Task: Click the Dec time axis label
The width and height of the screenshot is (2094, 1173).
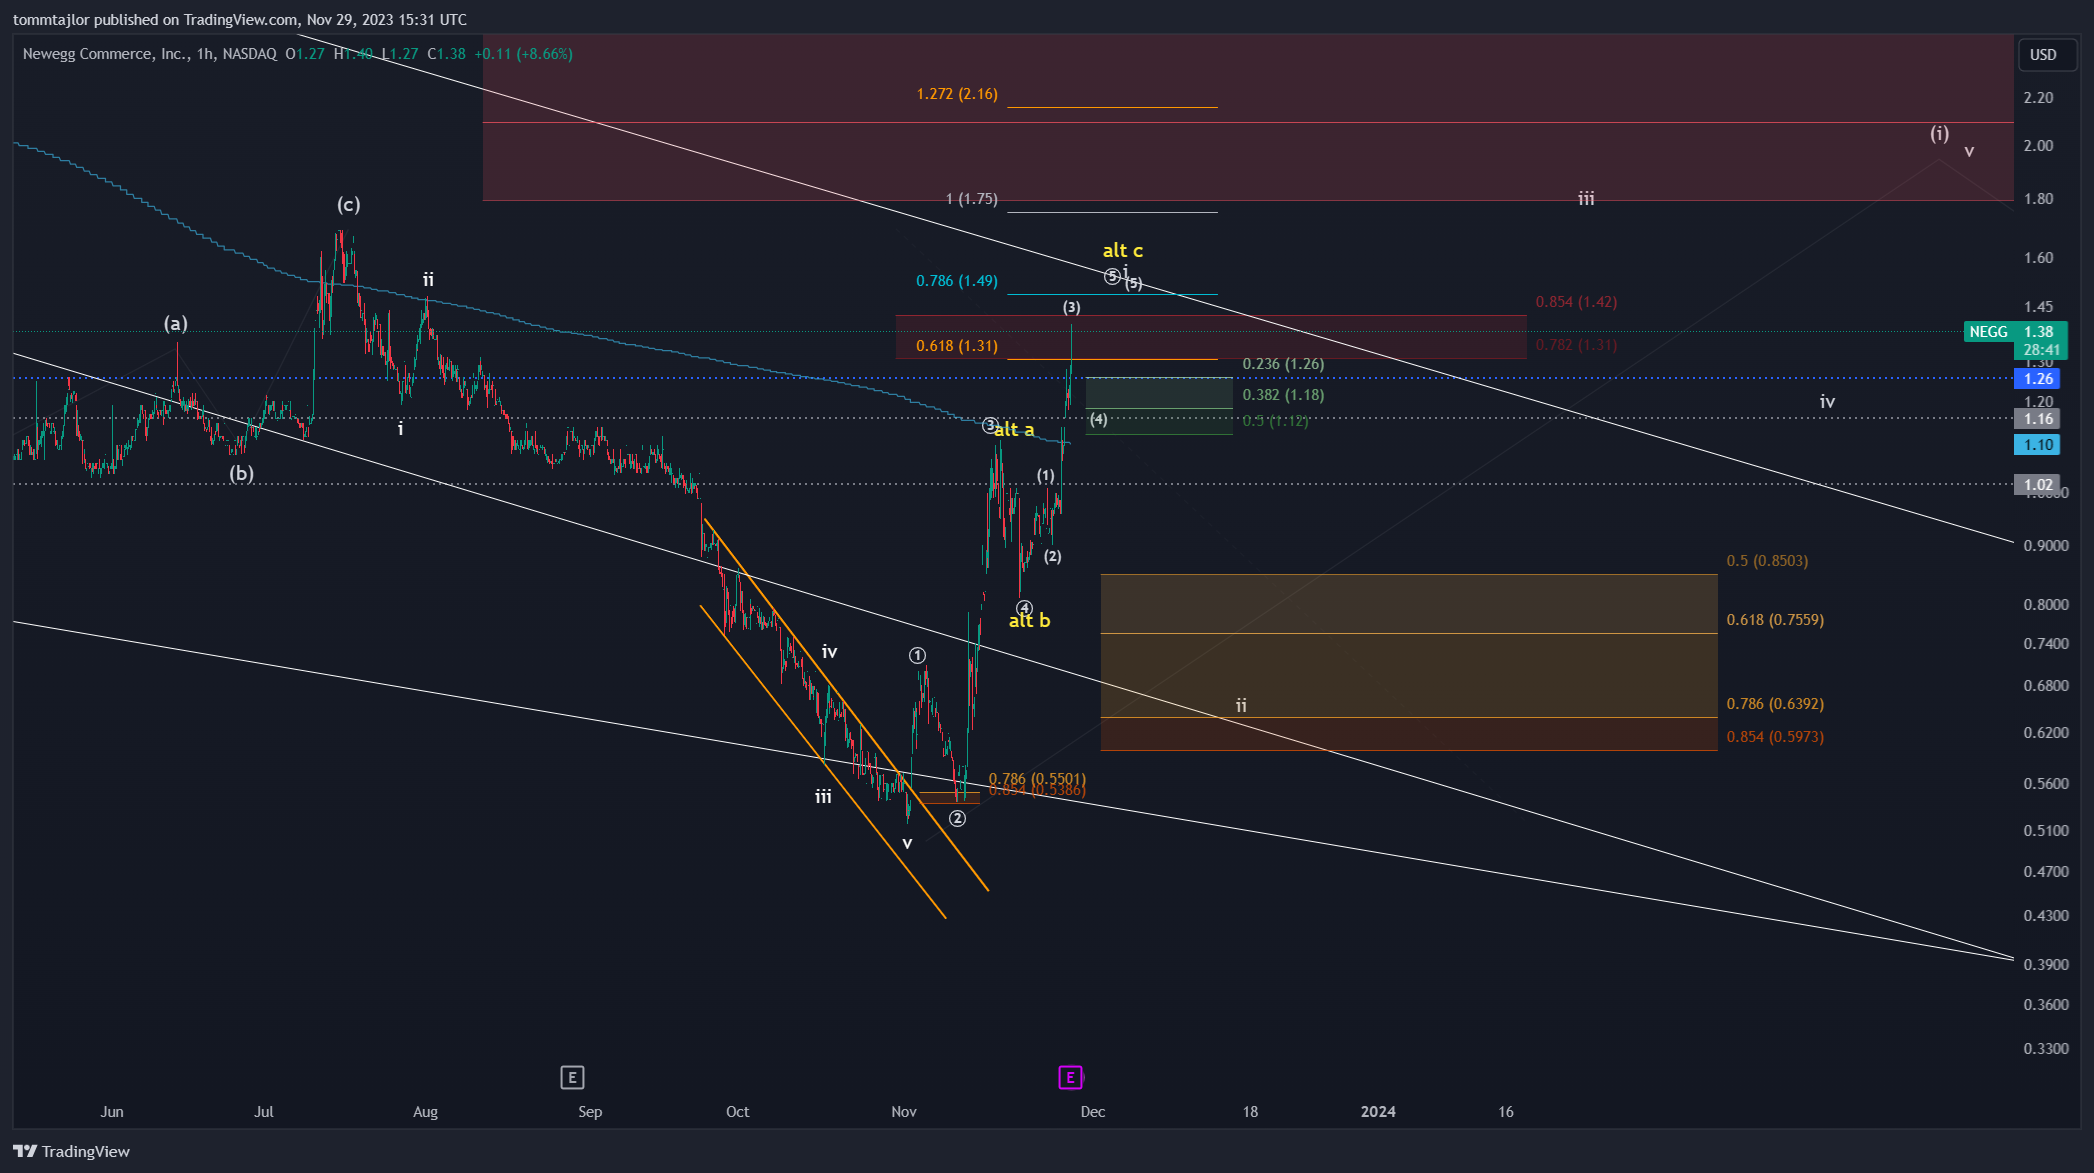Action: point(1093,1111)
